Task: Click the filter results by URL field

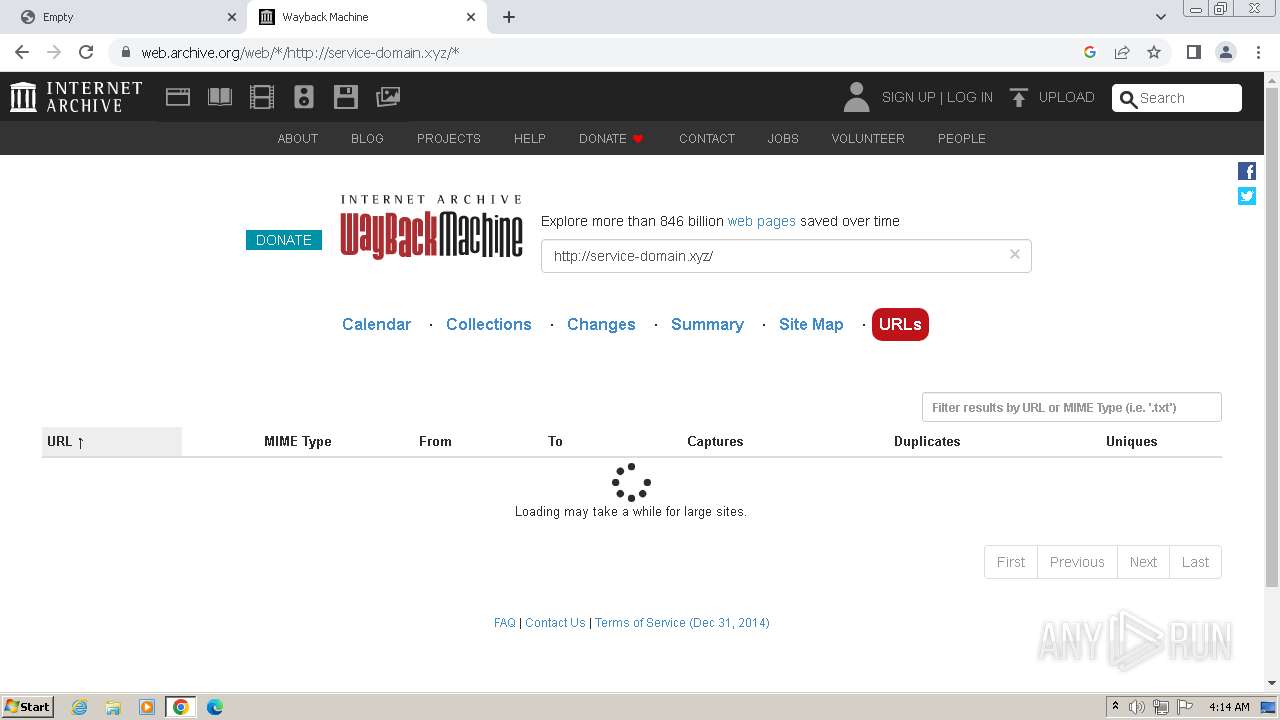Action: [x=1072, y=407]
